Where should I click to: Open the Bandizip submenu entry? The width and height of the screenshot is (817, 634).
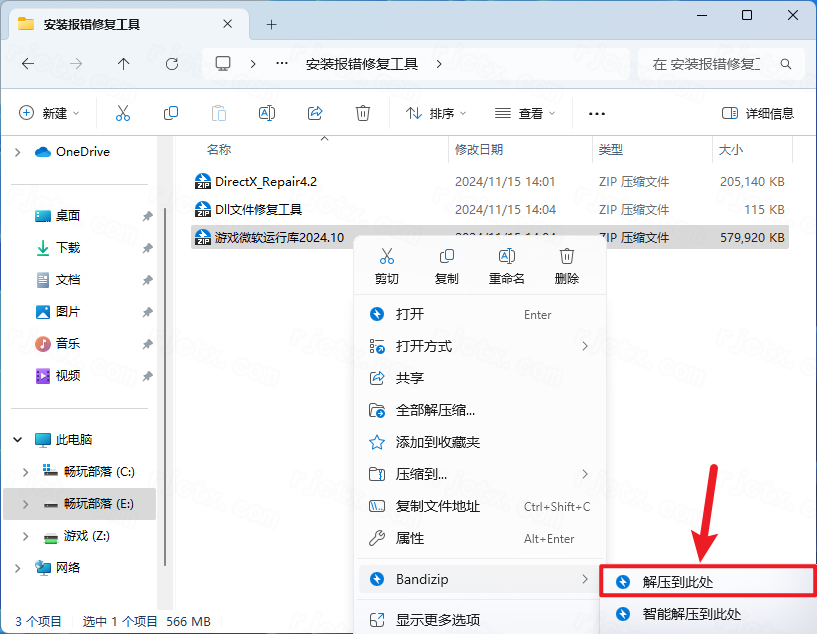pos(480,579)
